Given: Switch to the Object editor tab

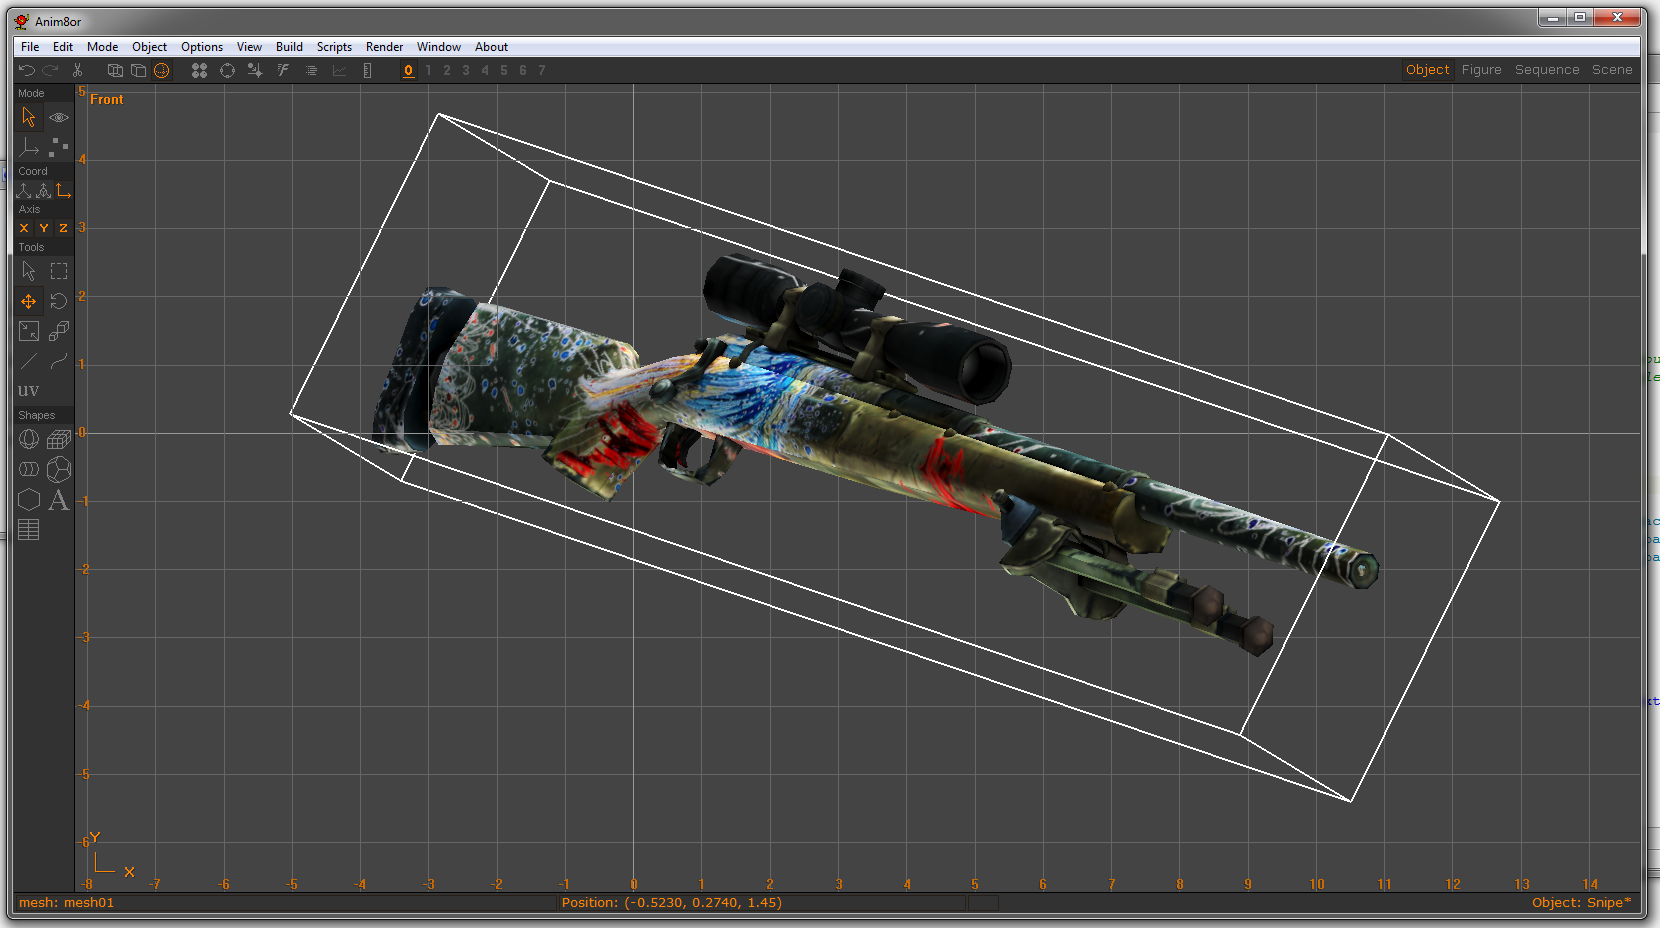Looking at the screenshot, I should coord(1427,70).
